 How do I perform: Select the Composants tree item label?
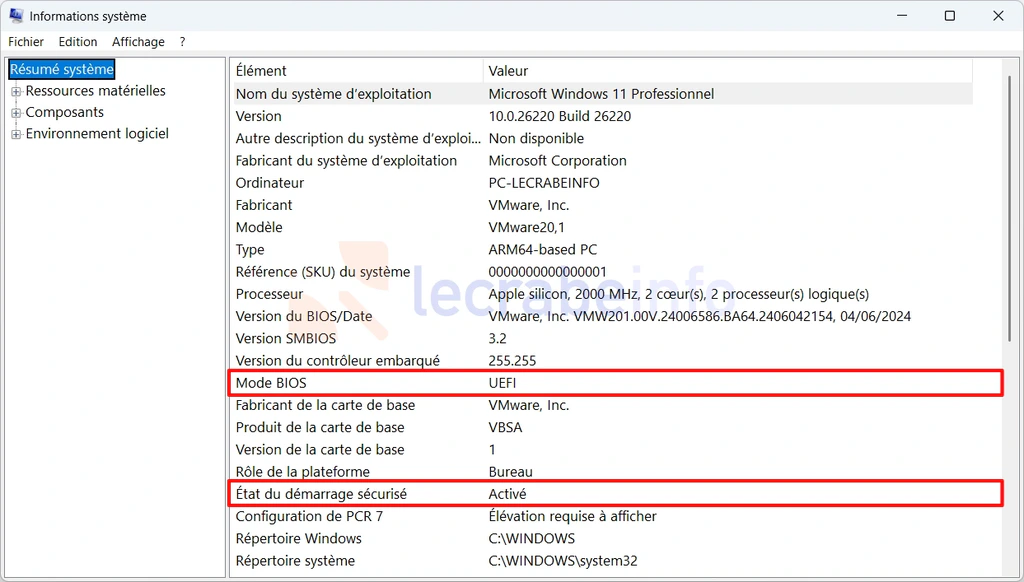coord(65,113)
